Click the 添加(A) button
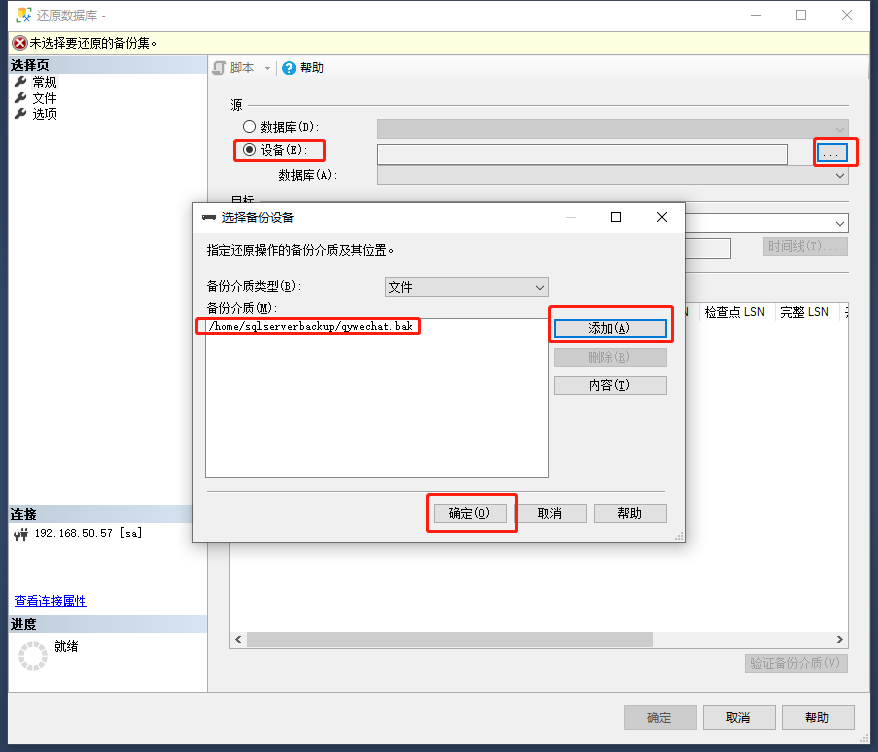Image resolution: width=878 pixels, height=752 pixels. 609,328
